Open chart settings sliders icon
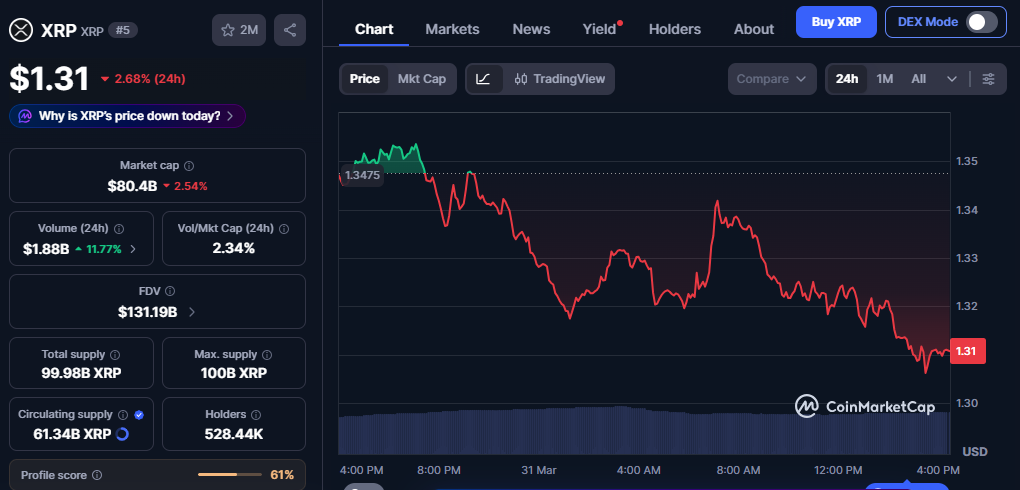The image size is (1020, 490). (988, 79)
